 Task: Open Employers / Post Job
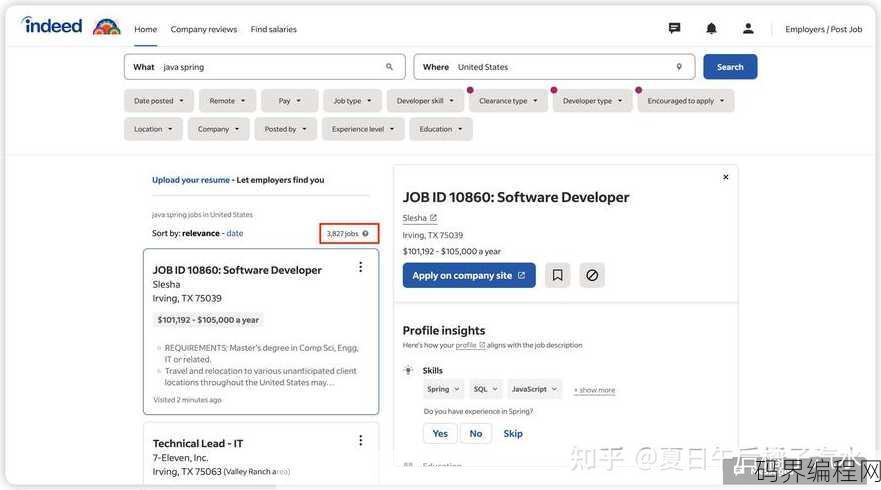[x=823, y=29]
